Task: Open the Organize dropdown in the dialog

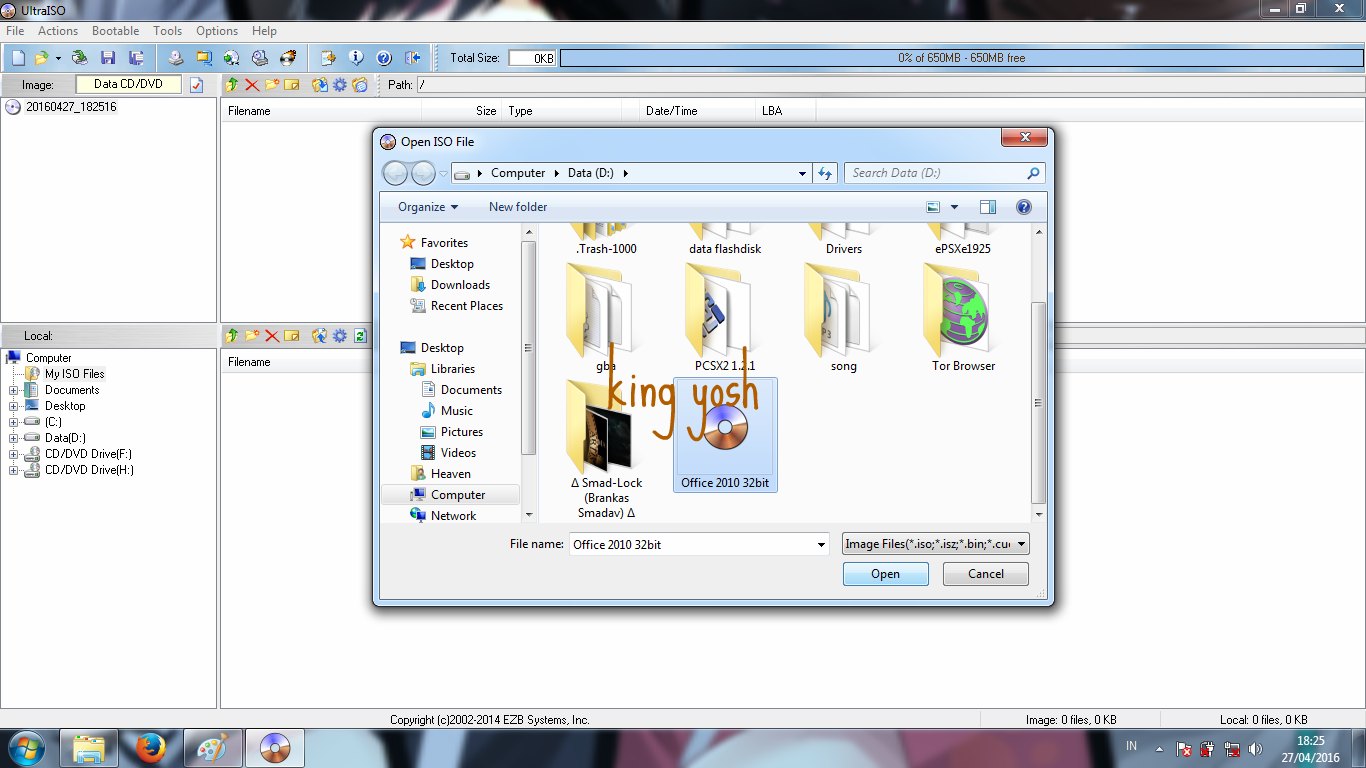Action: [428, 207]
